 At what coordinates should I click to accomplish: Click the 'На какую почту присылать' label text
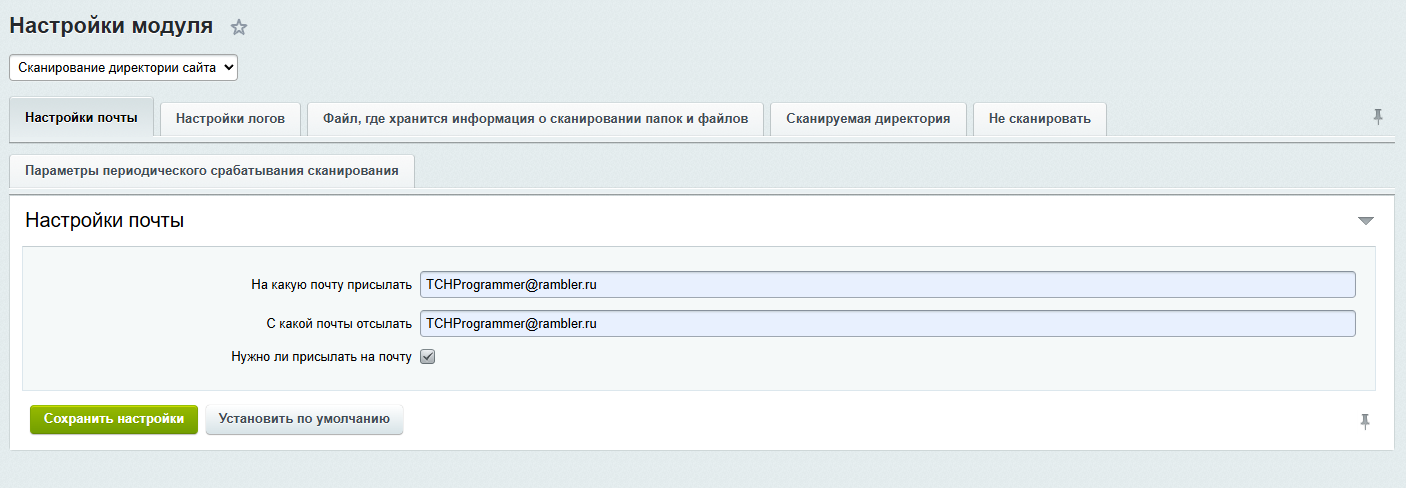pos(331,285)
